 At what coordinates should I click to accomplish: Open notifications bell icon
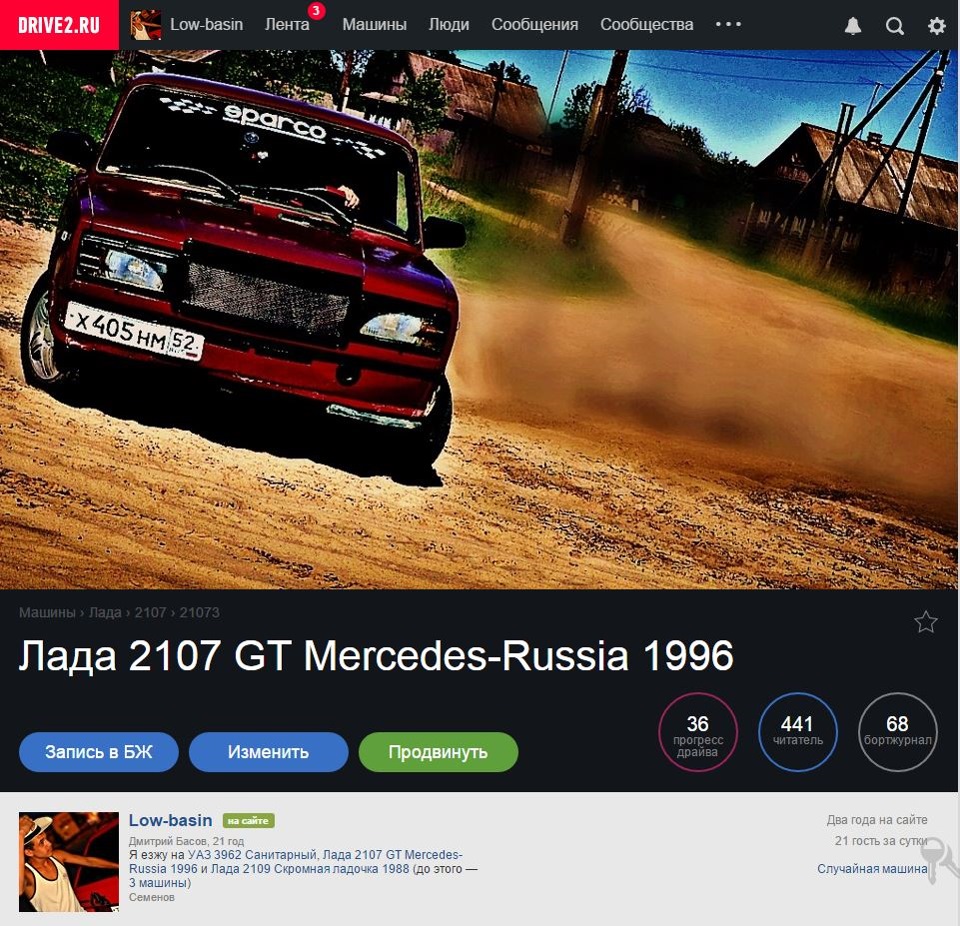pos(853,26)
